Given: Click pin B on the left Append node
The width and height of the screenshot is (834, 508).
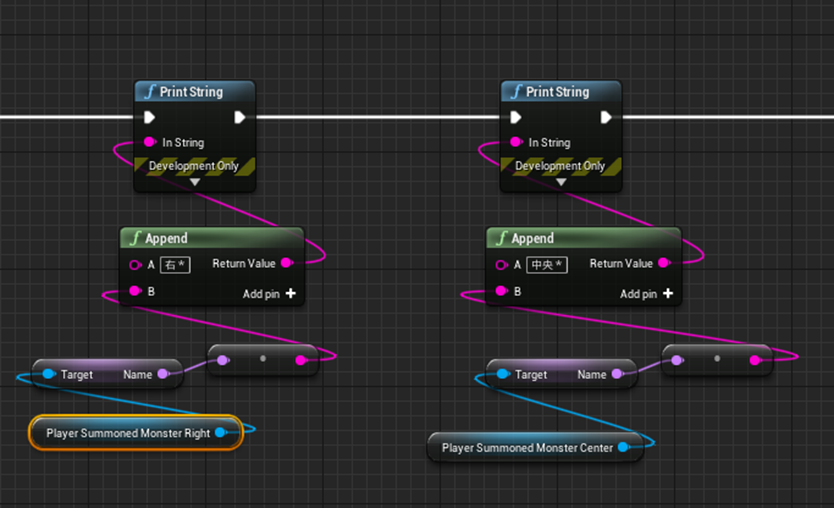Looking at the screenshot, I should point(135,290).
